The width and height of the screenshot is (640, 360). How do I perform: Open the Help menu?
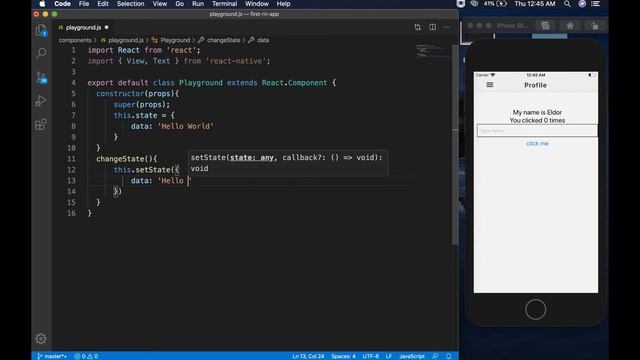(283, 4)
